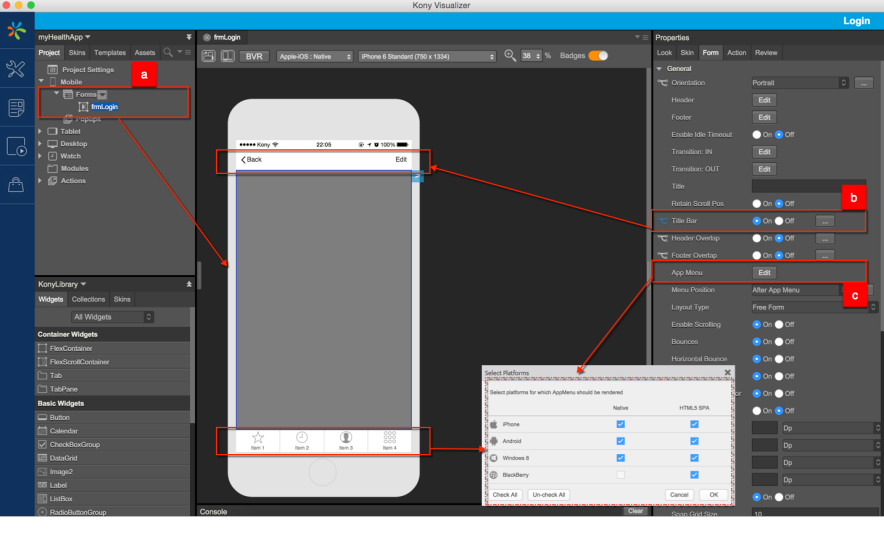Pin the KonyLibrary panel
884x539 pixels.
coord(189,284)
